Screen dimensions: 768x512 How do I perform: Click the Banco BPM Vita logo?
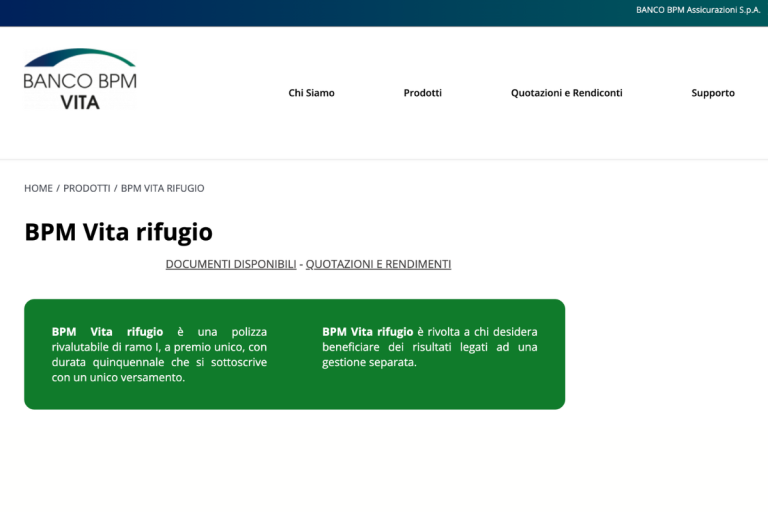click(x=80, y=79)
